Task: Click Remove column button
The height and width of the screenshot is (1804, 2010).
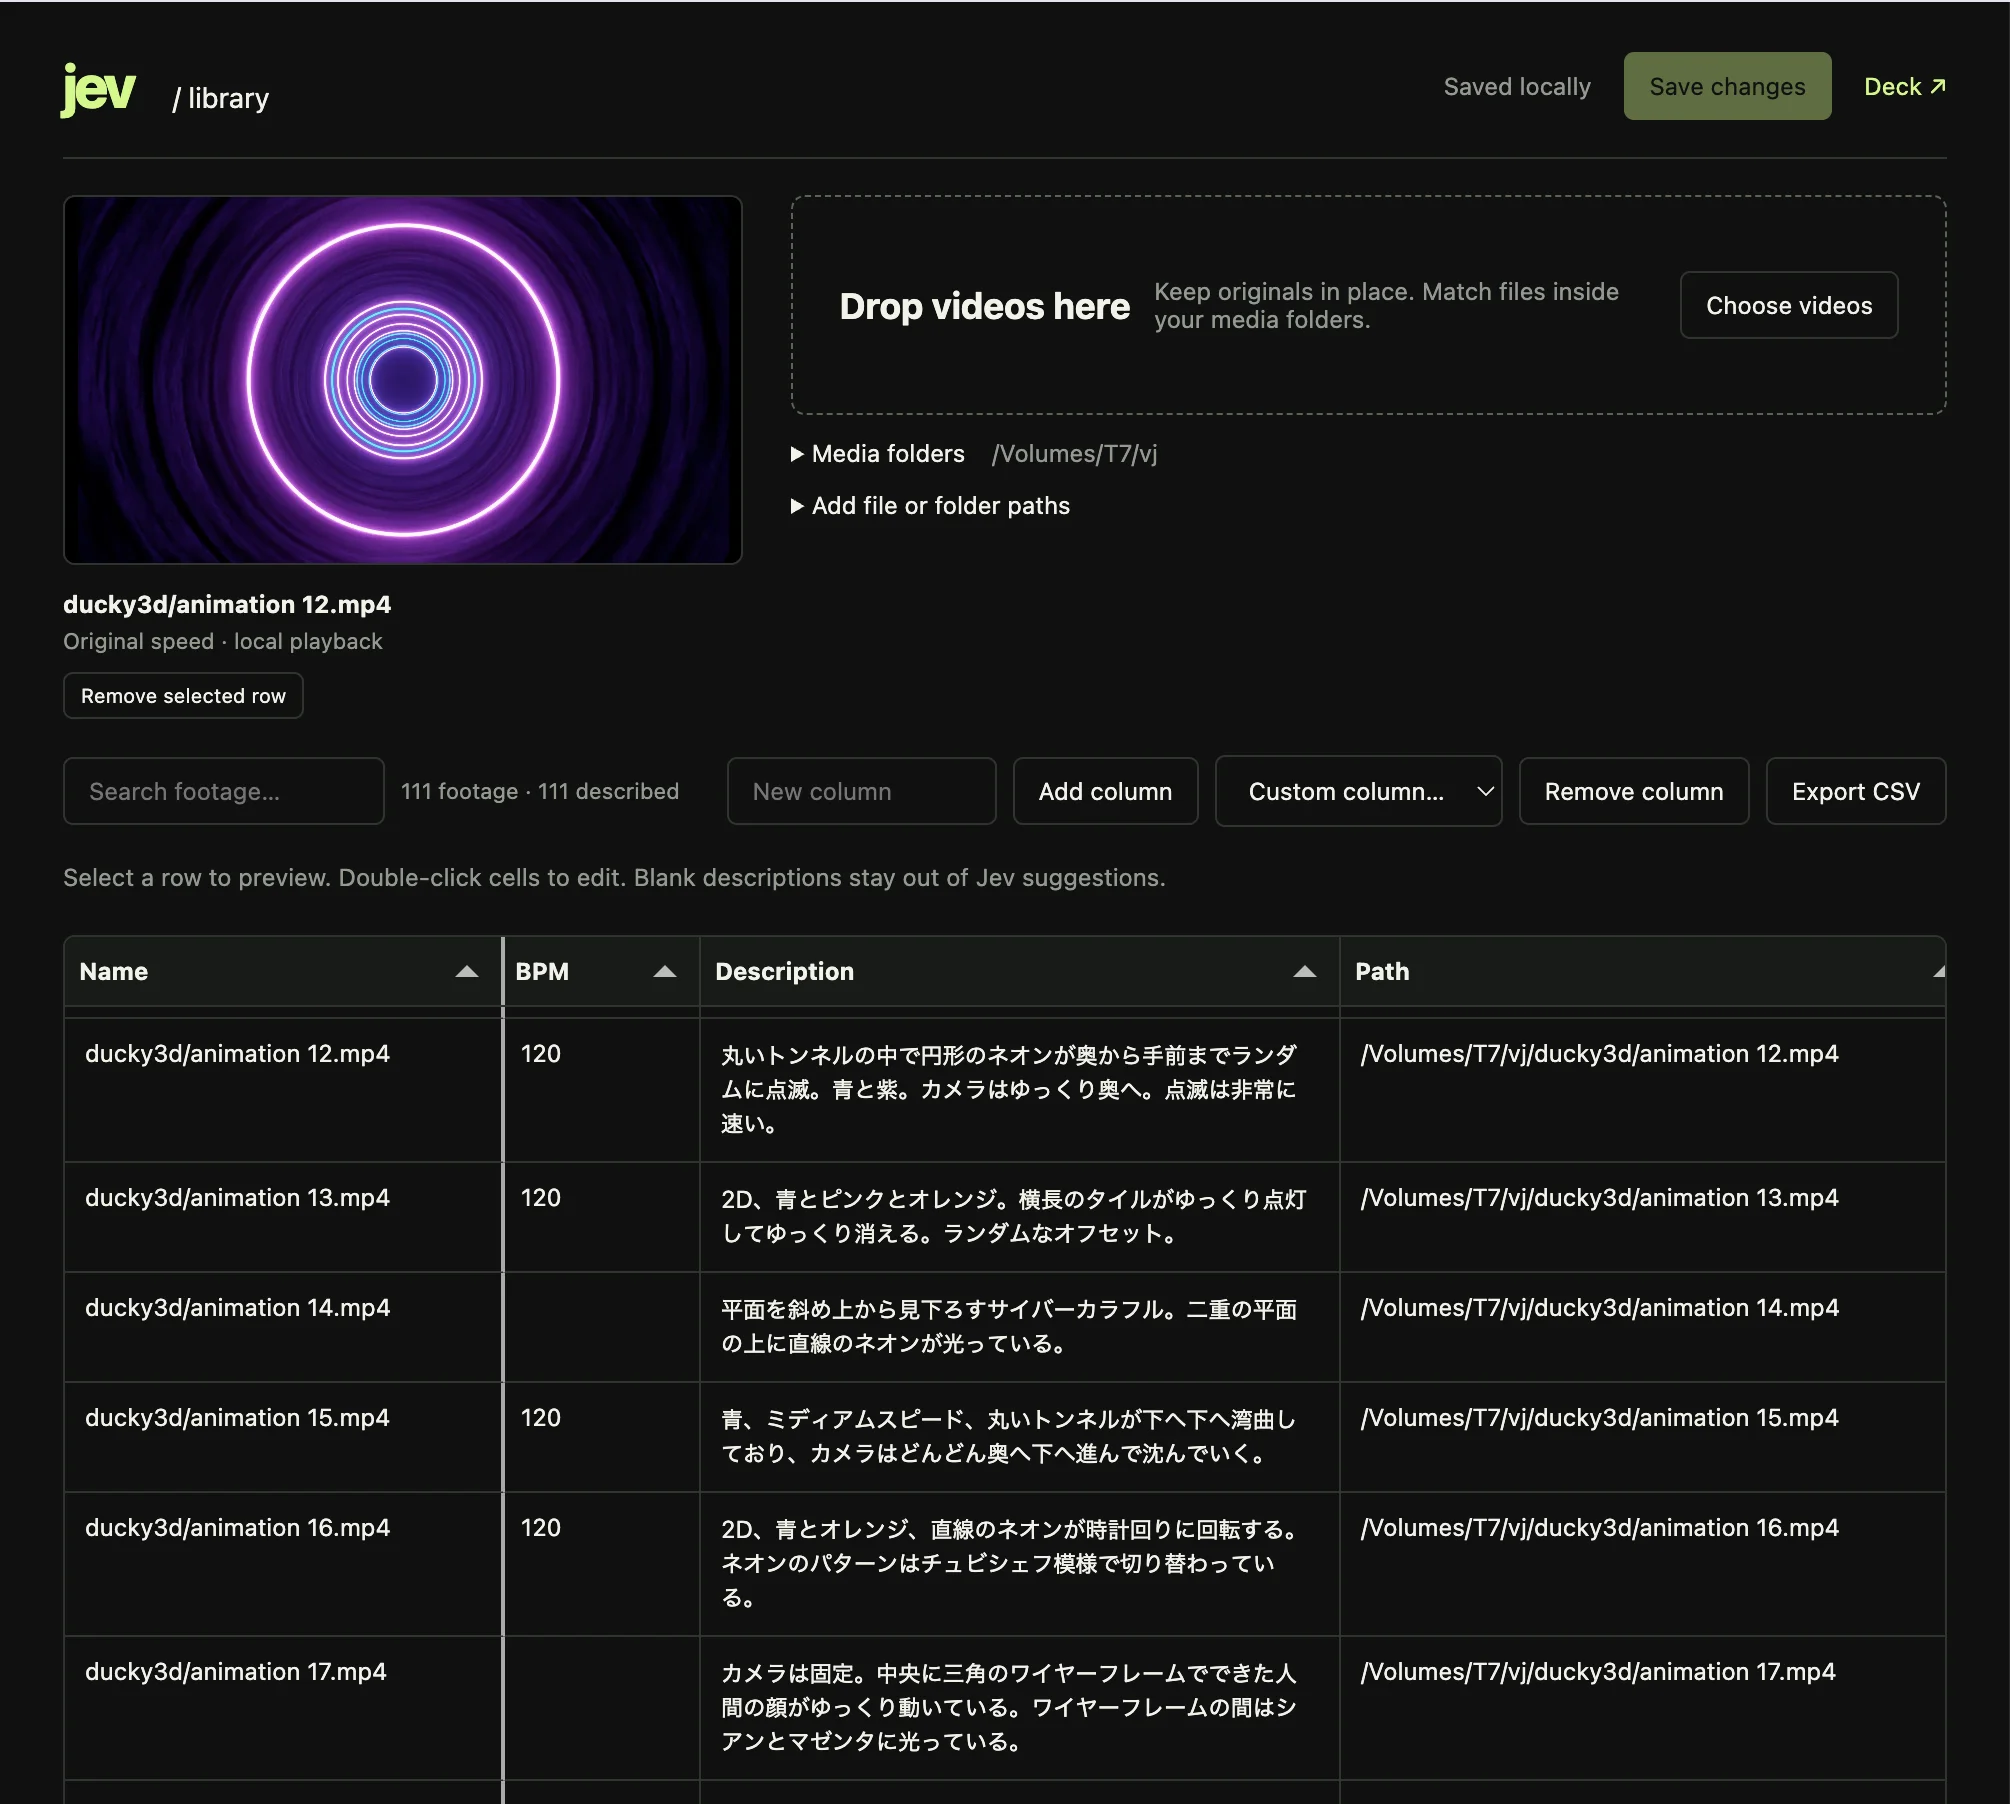Action: coord(1634,791)
